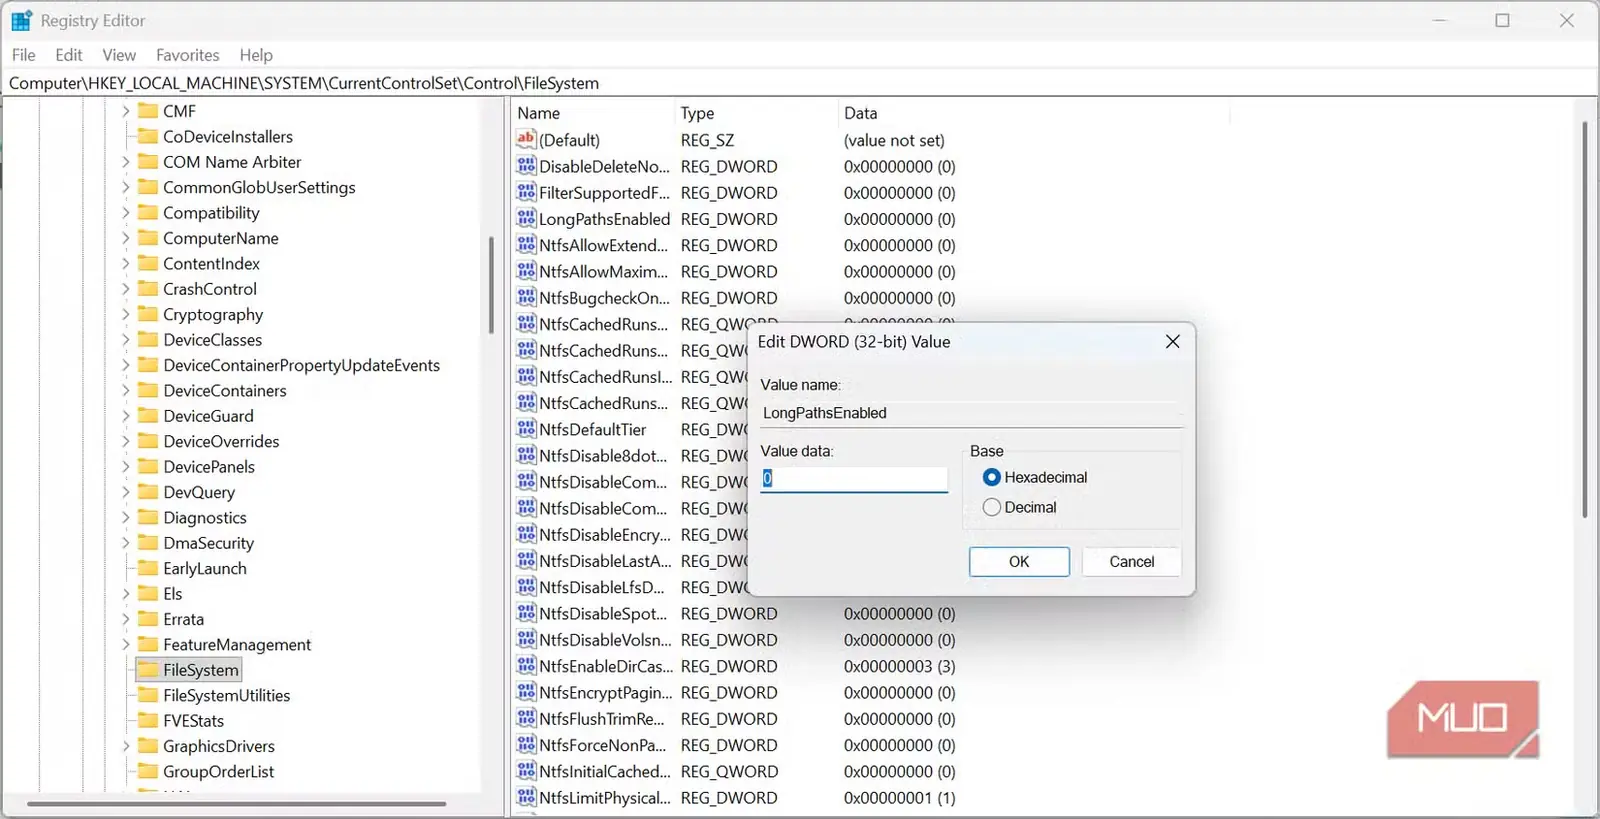Click the CMF folder icon
This screenshot has width=1600, height=819.
pyautogui.click(x=148, y=110)
